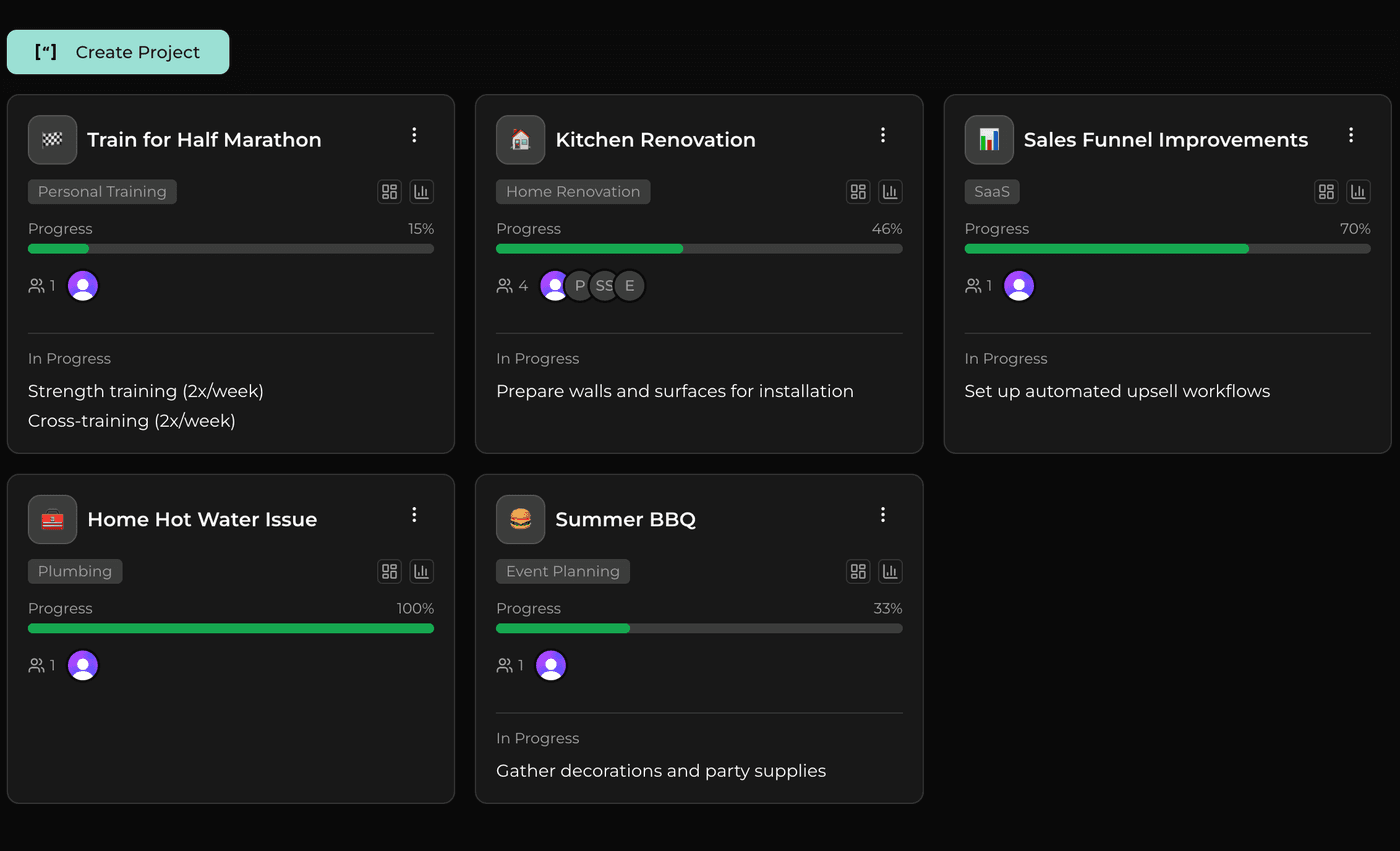This screenshot has width=1400, height=851.
Task: Click the Create Project button
Action: point(118,52)
